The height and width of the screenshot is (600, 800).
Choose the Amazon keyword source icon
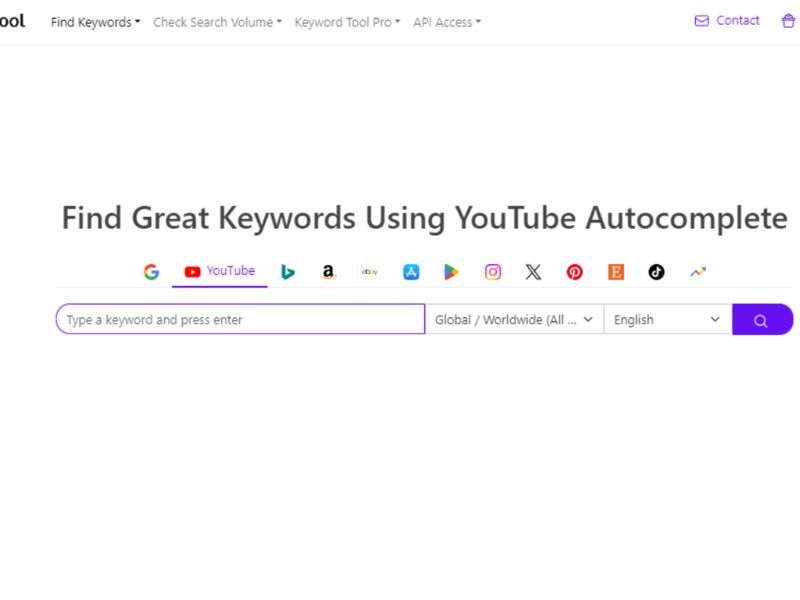click(x=328, y=271)
